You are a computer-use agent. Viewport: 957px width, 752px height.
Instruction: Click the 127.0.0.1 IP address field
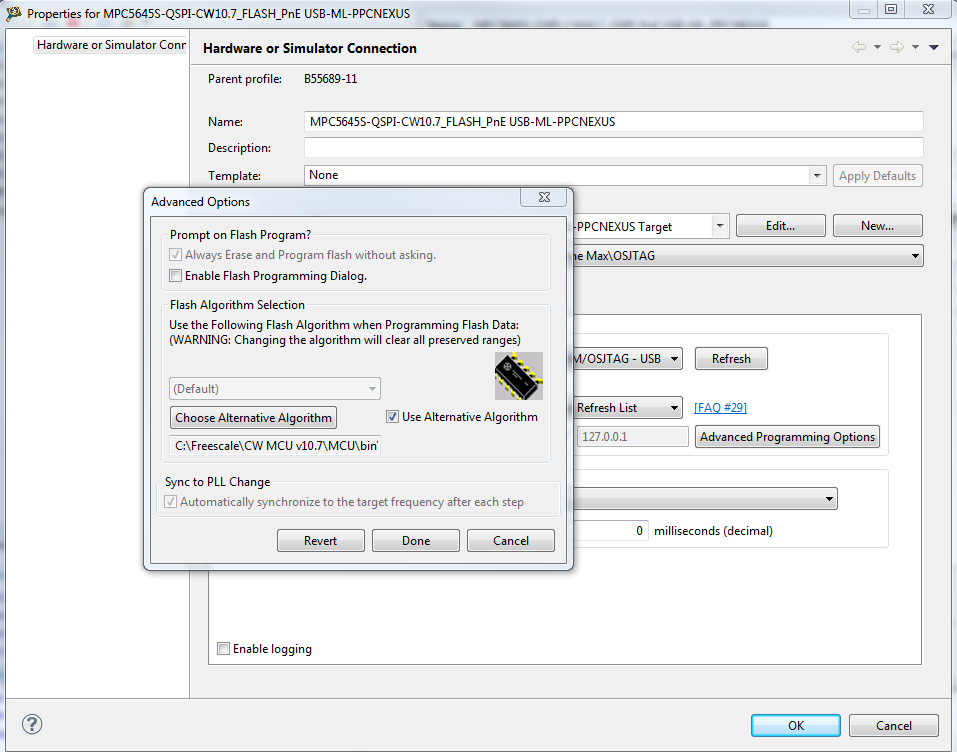(632, 436)
